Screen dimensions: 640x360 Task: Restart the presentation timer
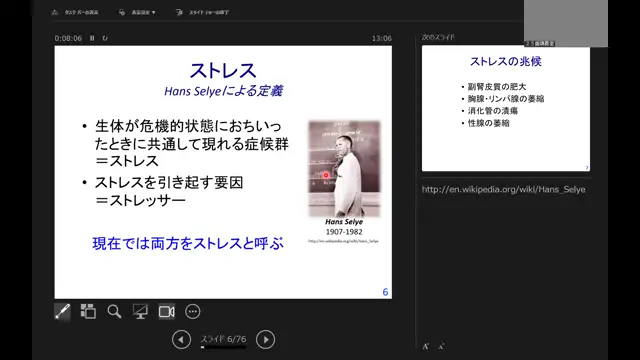(x=105, y=38)
